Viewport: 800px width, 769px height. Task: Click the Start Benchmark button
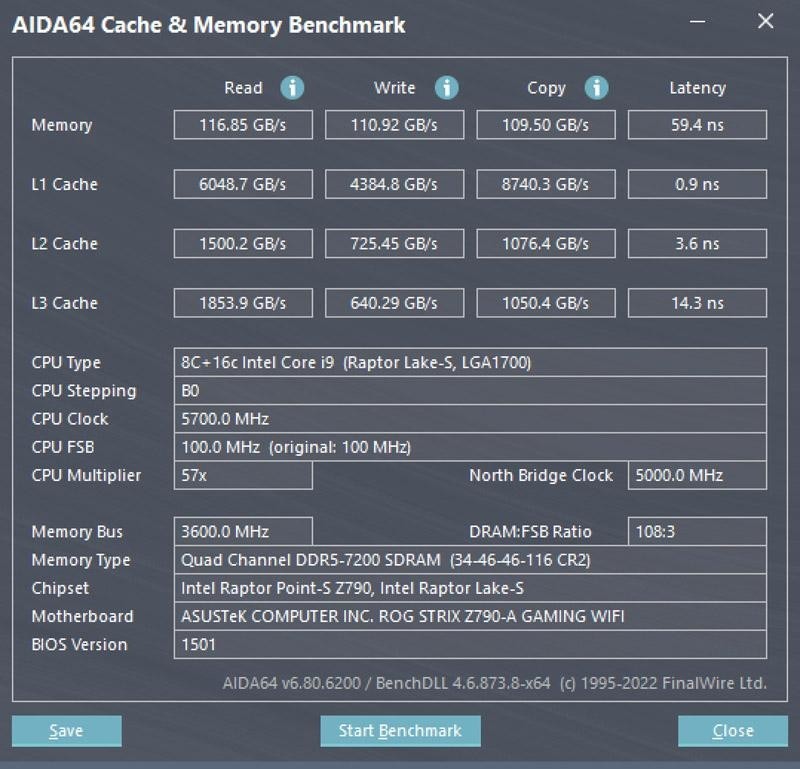[400, 731]
